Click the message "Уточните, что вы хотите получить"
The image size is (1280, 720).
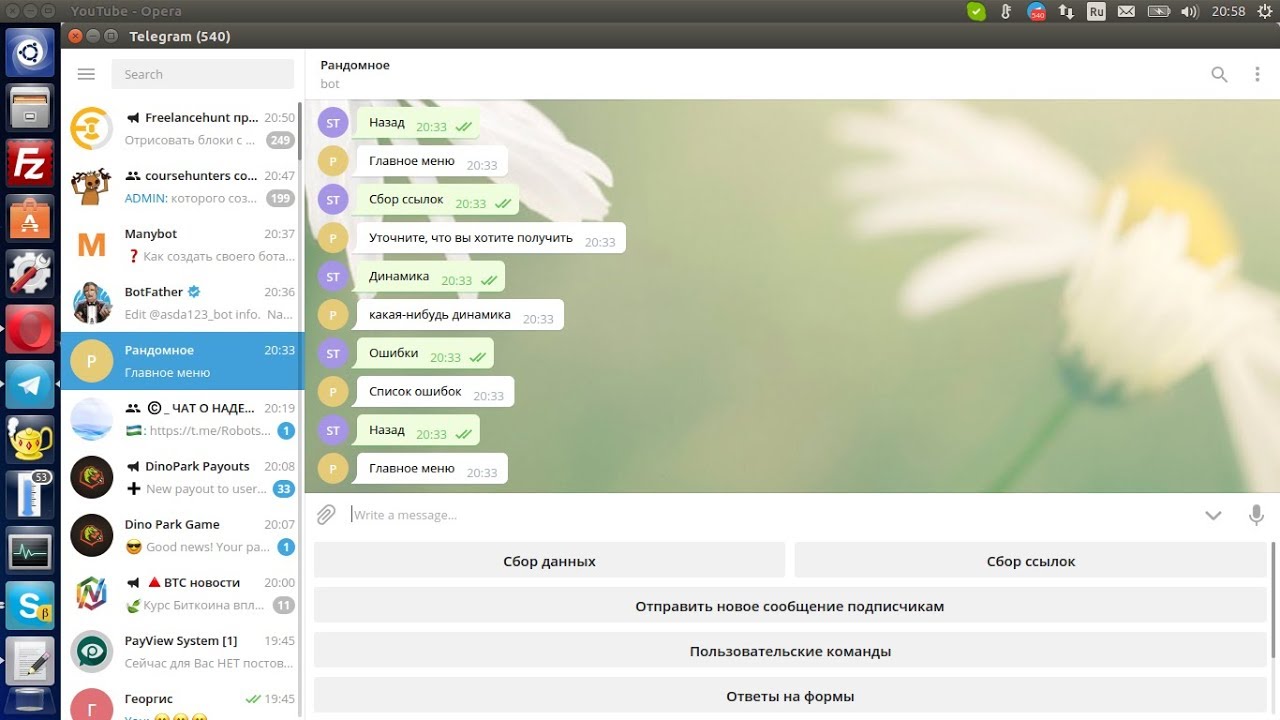coord(490,238)
